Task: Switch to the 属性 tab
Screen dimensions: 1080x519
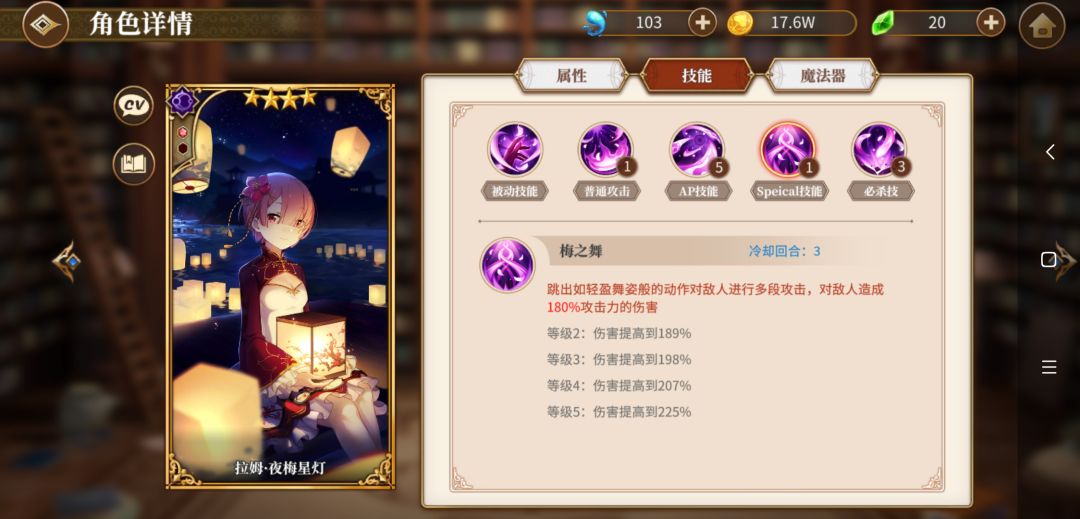Action: 572,76
